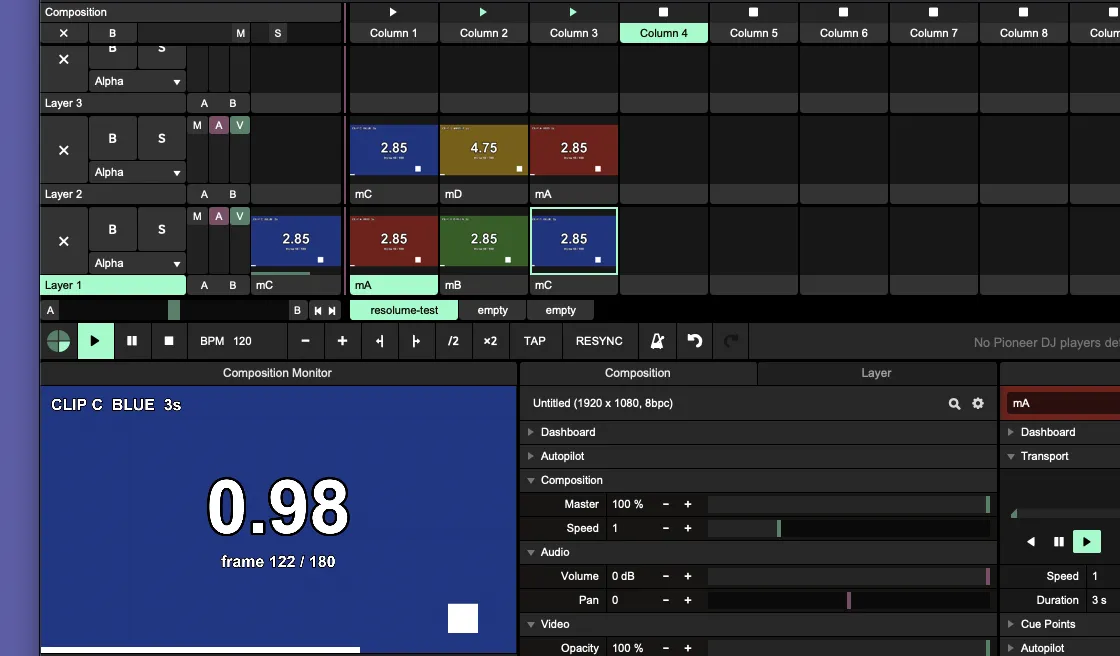Select the resolume-test deck tab
Image resolution: width=1120 pixels, height=656 pixels.
(x=404, y=310)
